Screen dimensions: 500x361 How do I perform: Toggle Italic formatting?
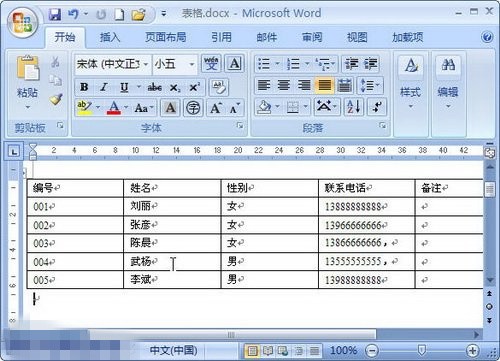104,88
